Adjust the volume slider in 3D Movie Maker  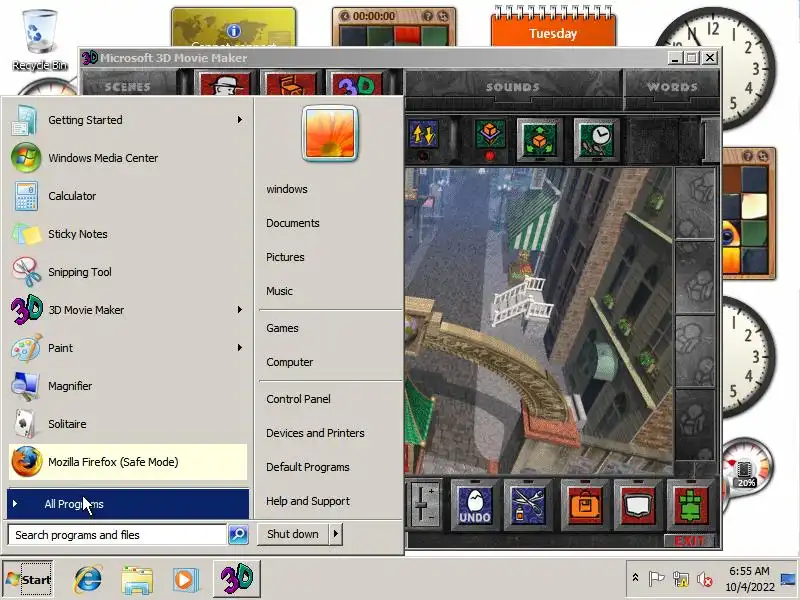tap(422, 505)
